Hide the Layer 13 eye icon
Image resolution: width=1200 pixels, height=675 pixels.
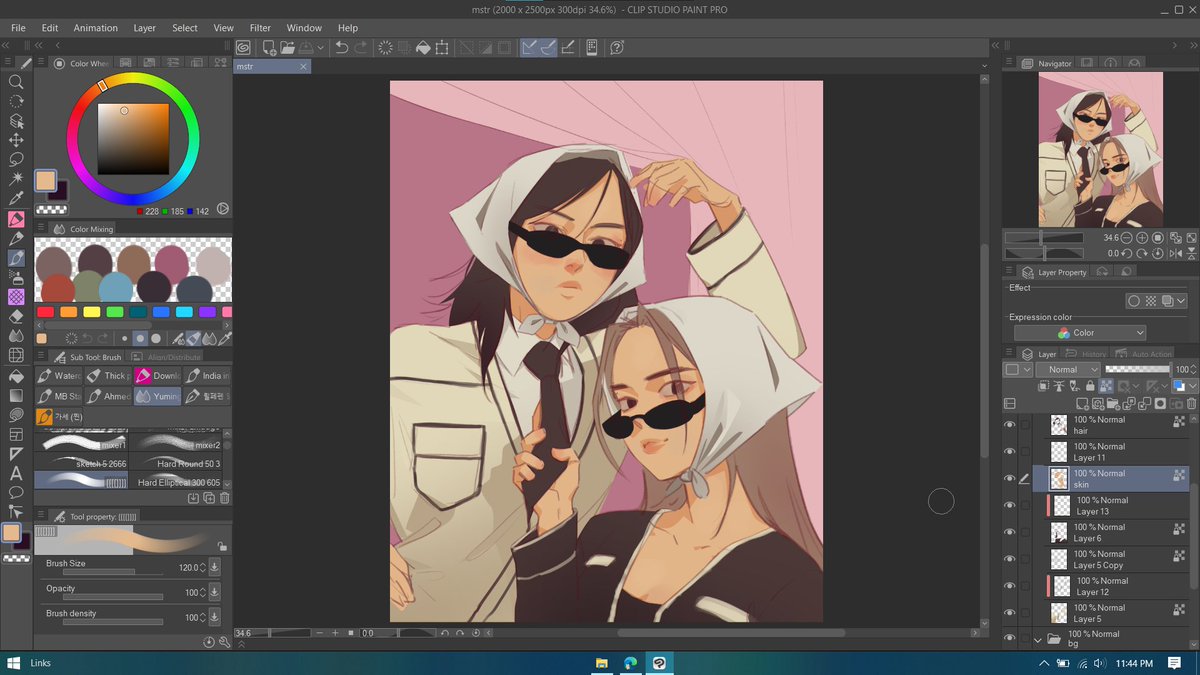click(1009, 506)
